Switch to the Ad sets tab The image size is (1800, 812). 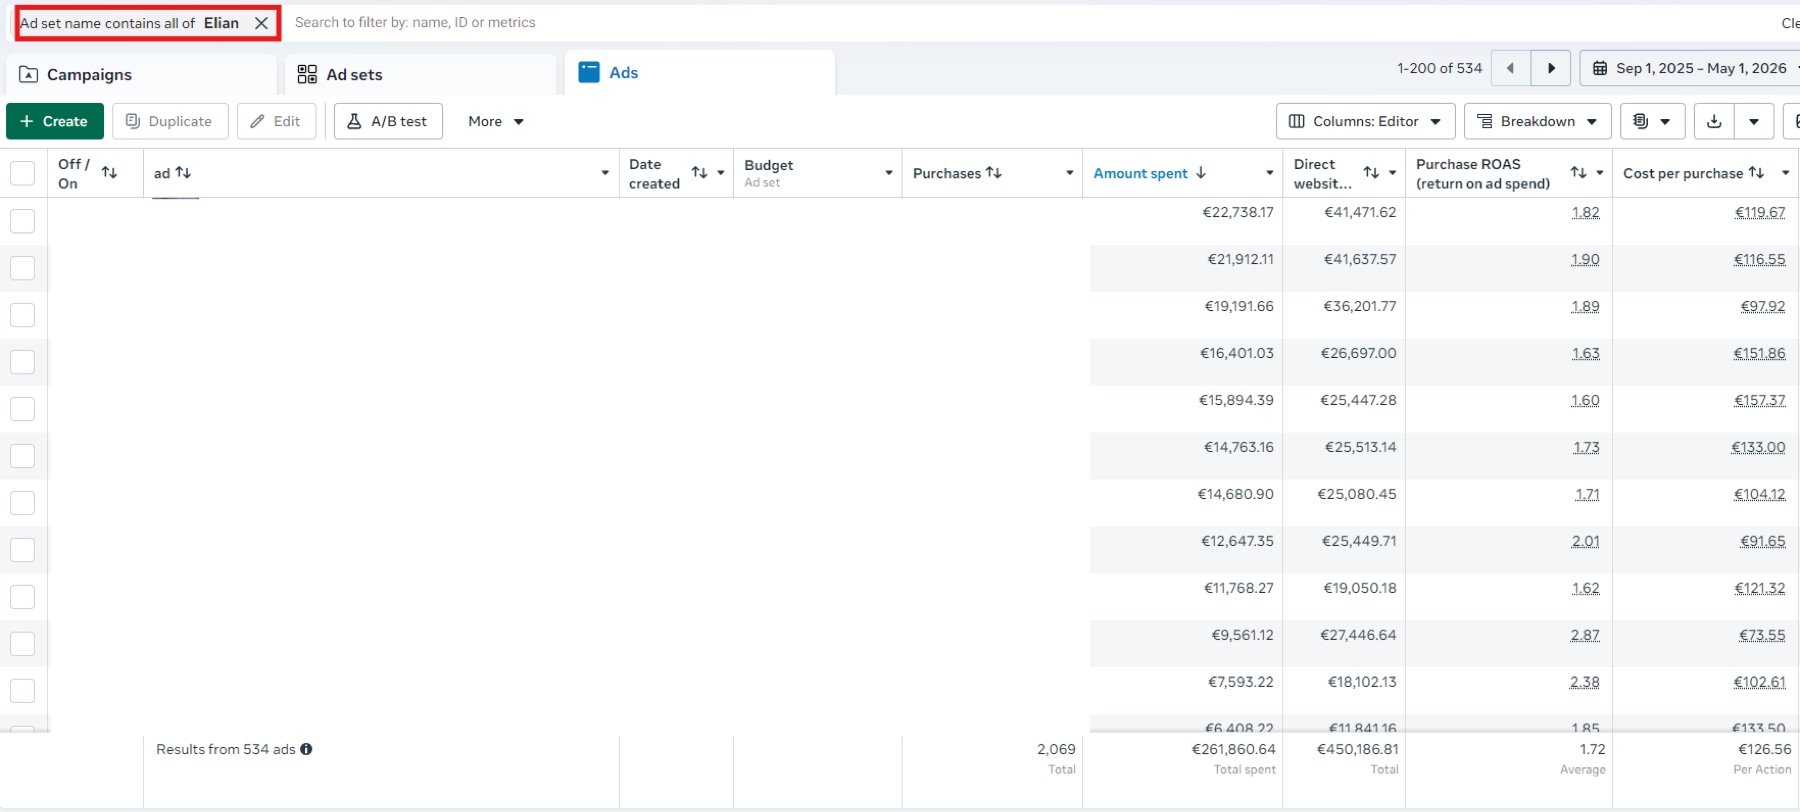[420, 75]
